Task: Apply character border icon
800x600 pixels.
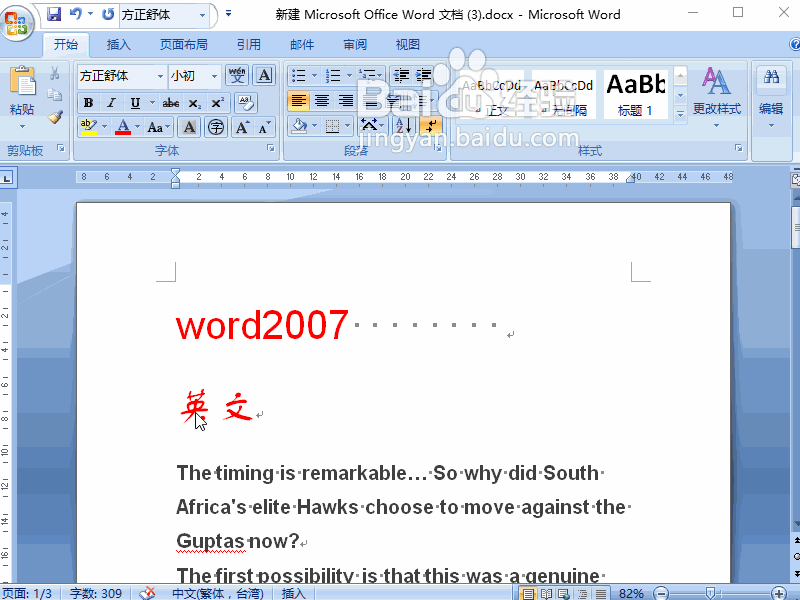Action: [264, 76]
